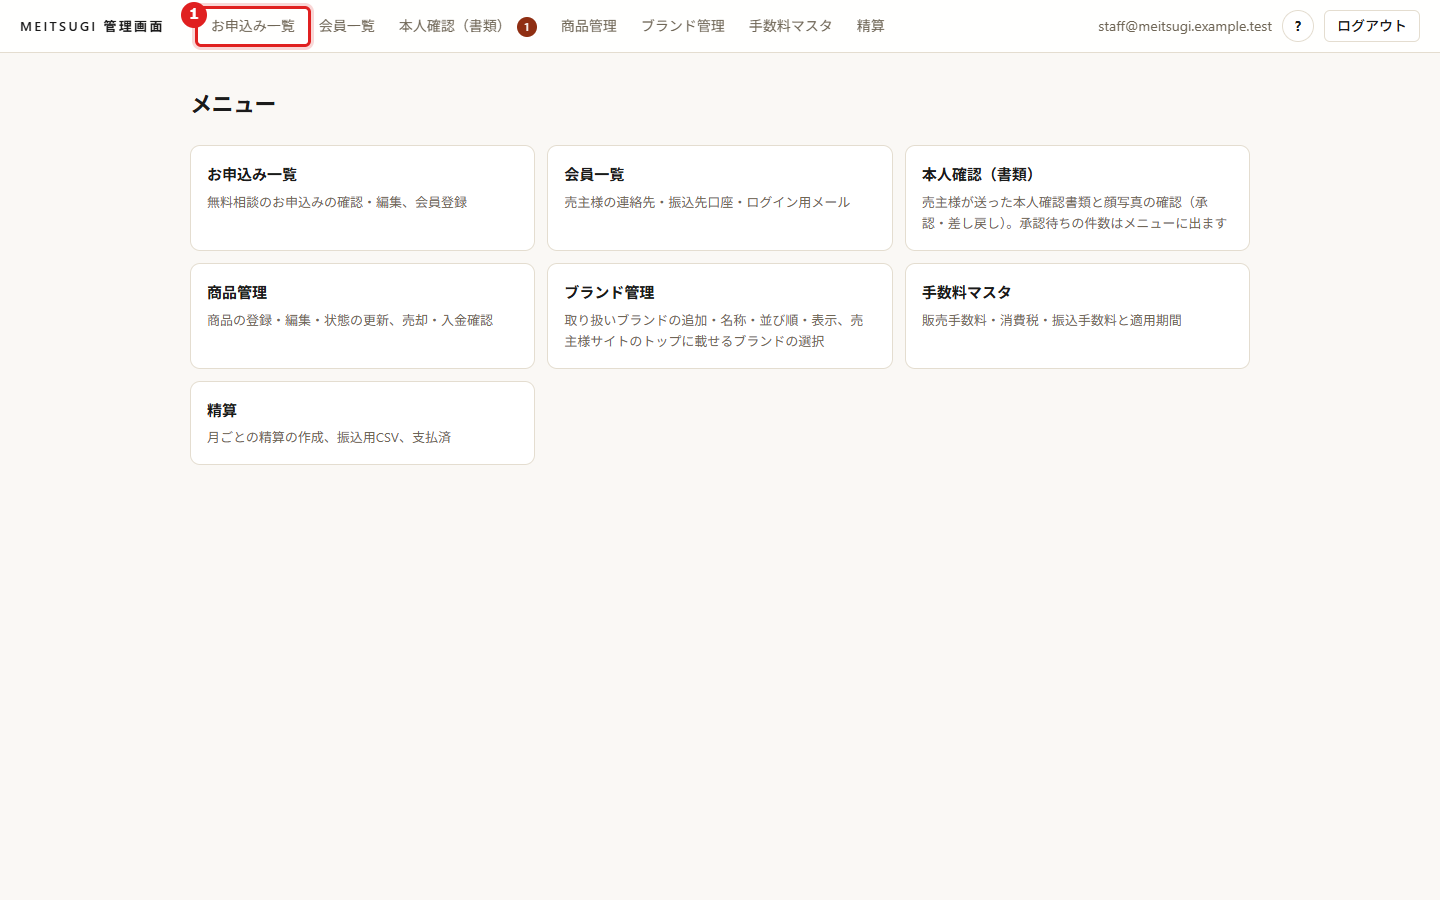Click description 無料相談のお申込みの確認・編集、会員登録
Viewport: 1440px width, 900px height.
point(337,202)
